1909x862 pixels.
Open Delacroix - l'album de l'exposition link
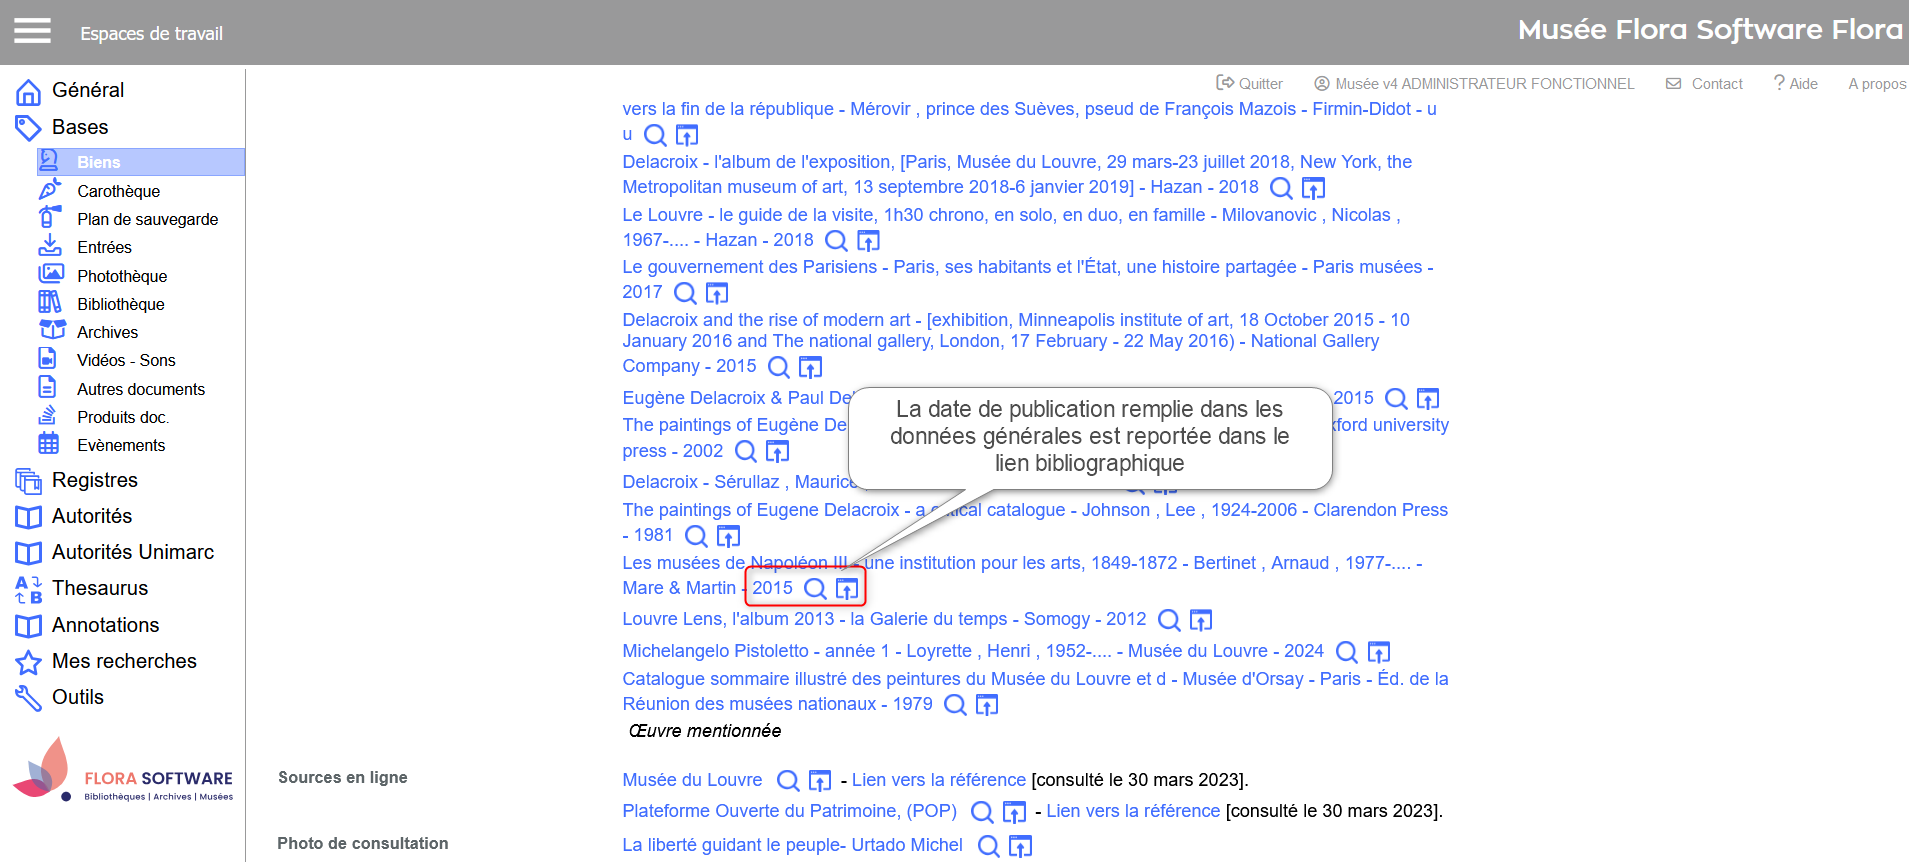click(1017, 174)
